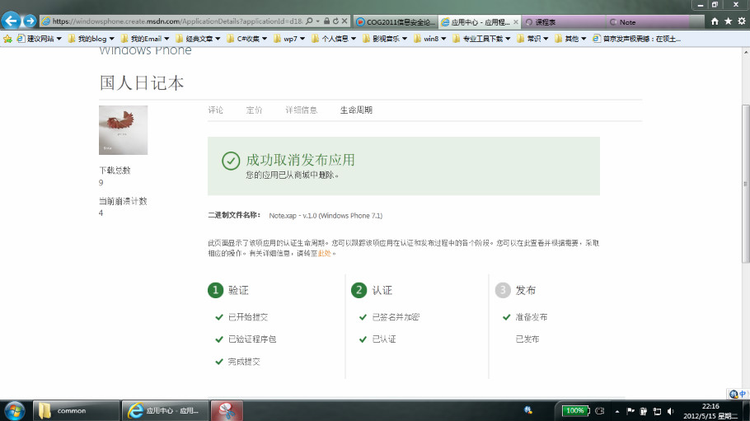750x421 pixels.
Task: Click the volume speaker tray icon
Action: 670,411
